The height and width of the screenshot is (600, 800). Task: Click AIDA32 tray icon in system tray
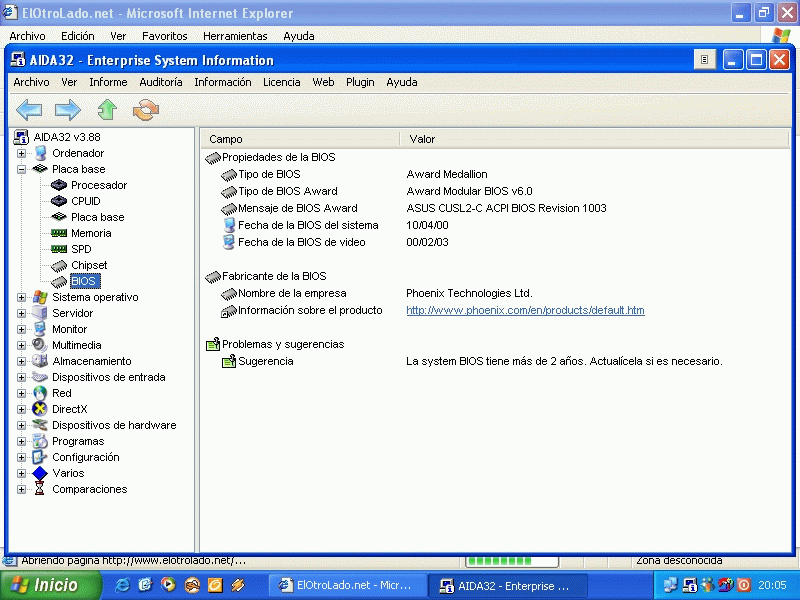pyautogui.click(x=690, y=585)
